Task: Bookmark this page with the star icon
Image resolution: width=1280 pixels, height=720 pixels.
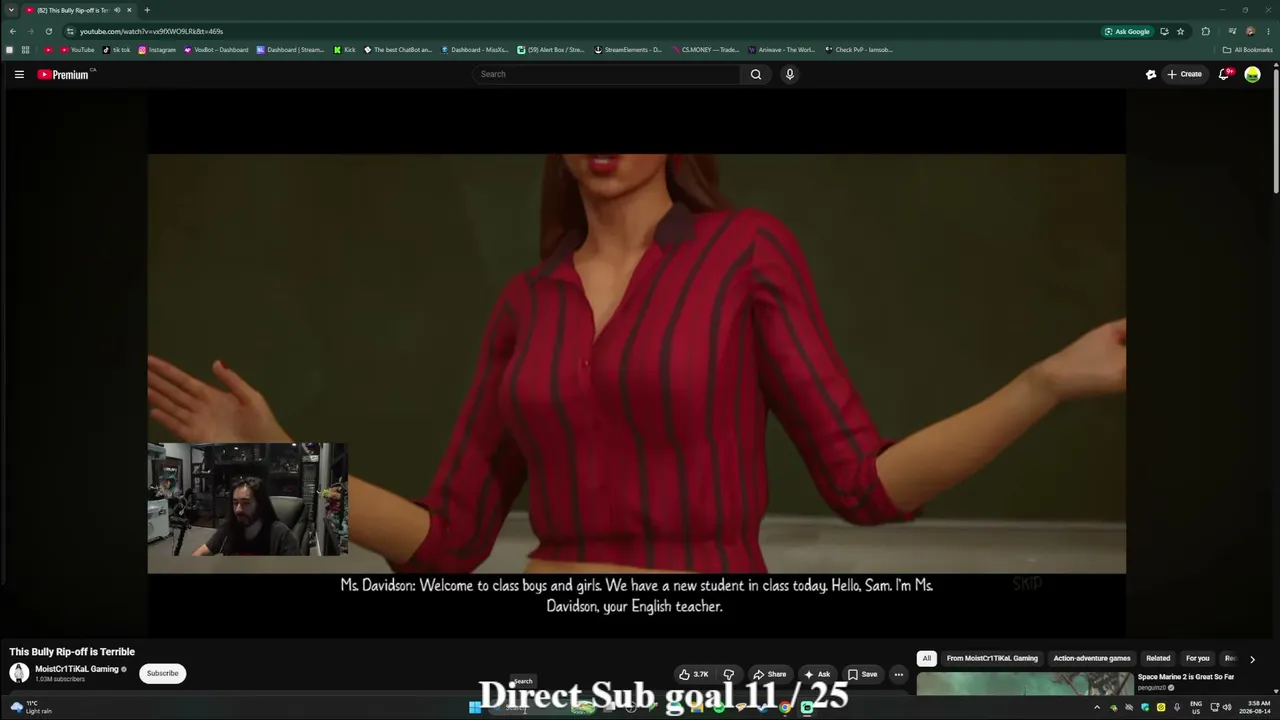Action: [x=1180, y=31]
